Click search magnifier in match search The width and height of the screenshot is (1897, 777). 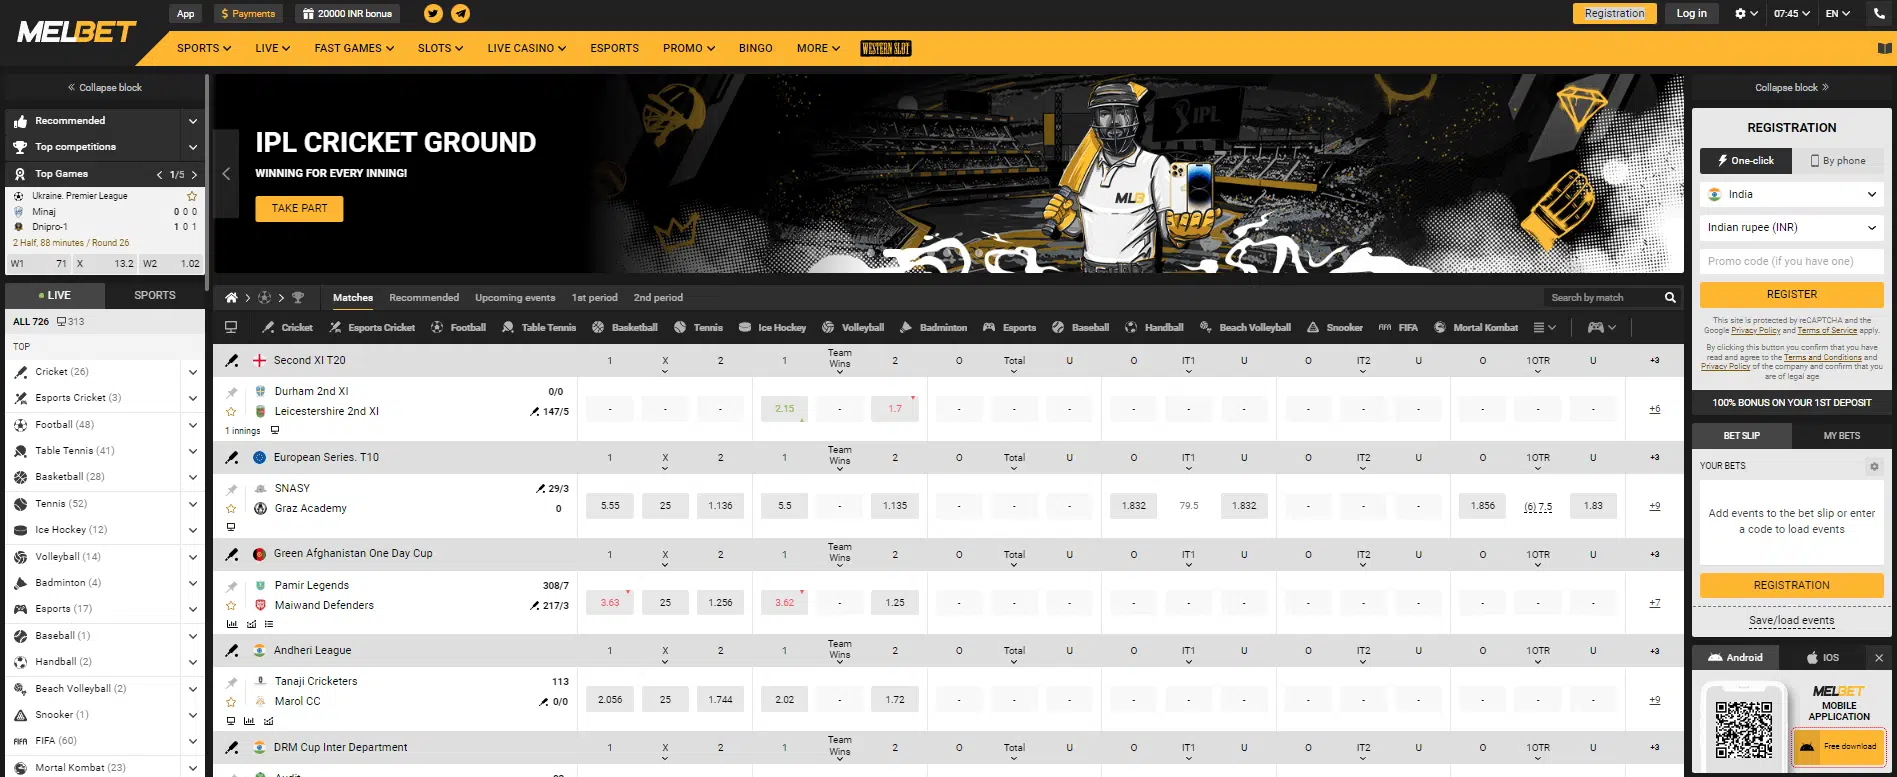pos(1670,298)
